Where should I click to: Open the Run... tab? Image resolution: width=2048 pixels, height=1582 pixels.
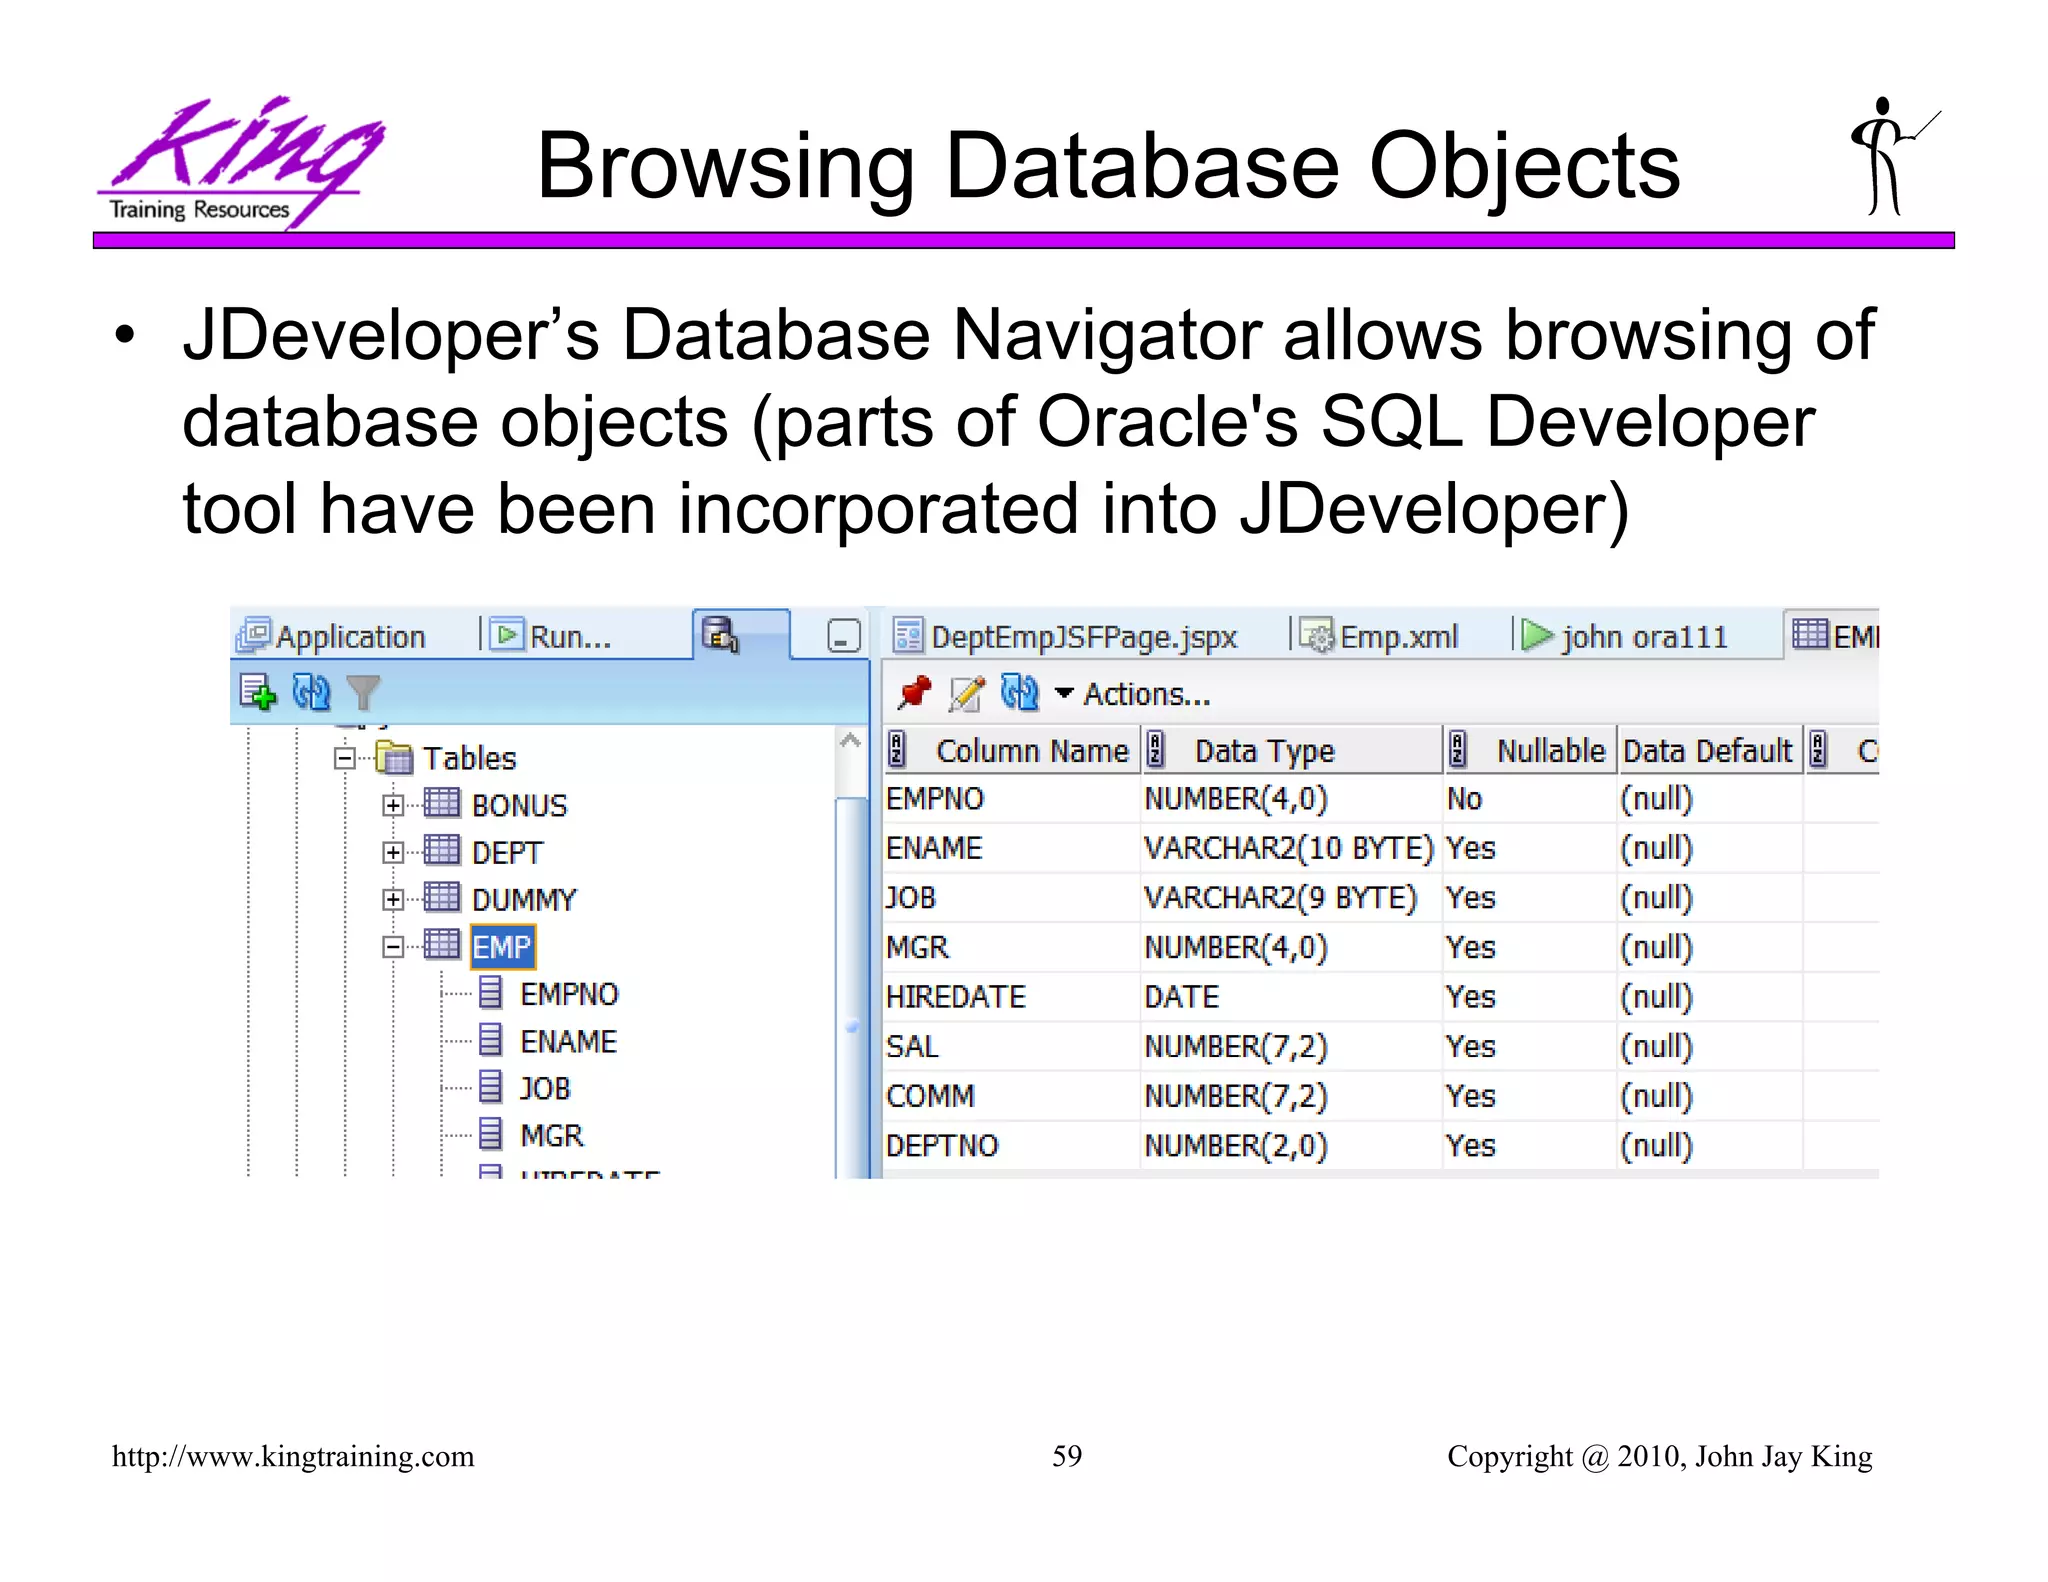(x=553, y=636)
